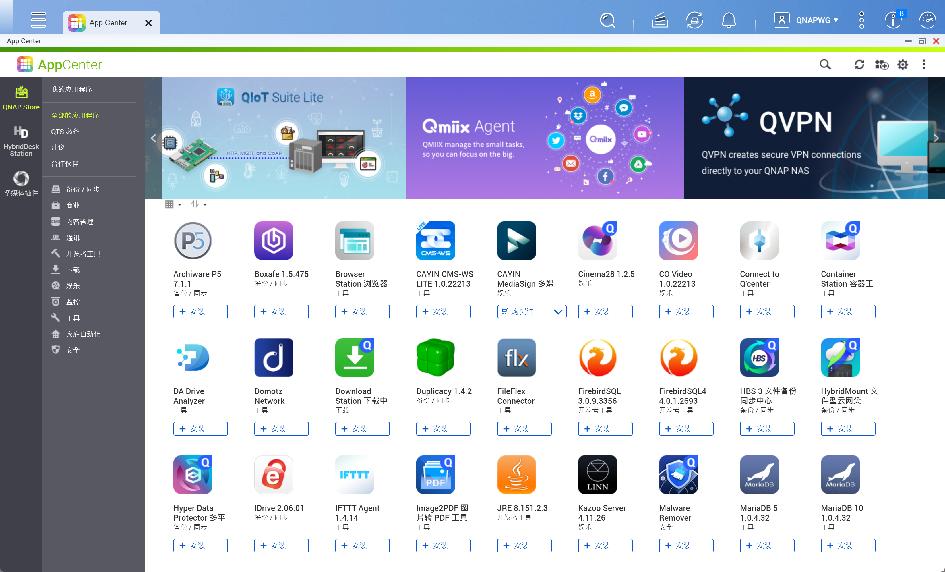Select the multimedia add-ons sidebar section
Image resolution: width=945 pixels, height=572 pixels.
(21, 183)
